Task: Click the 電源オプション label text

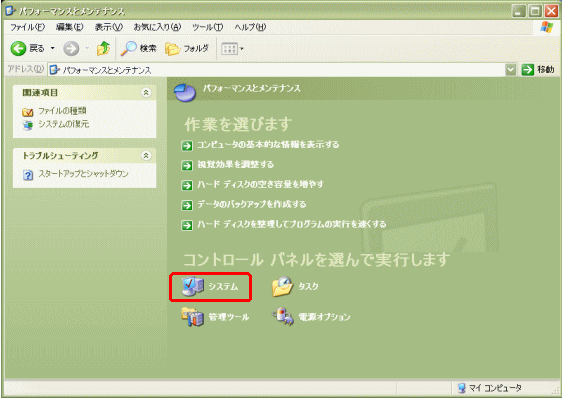Action: 324,317
